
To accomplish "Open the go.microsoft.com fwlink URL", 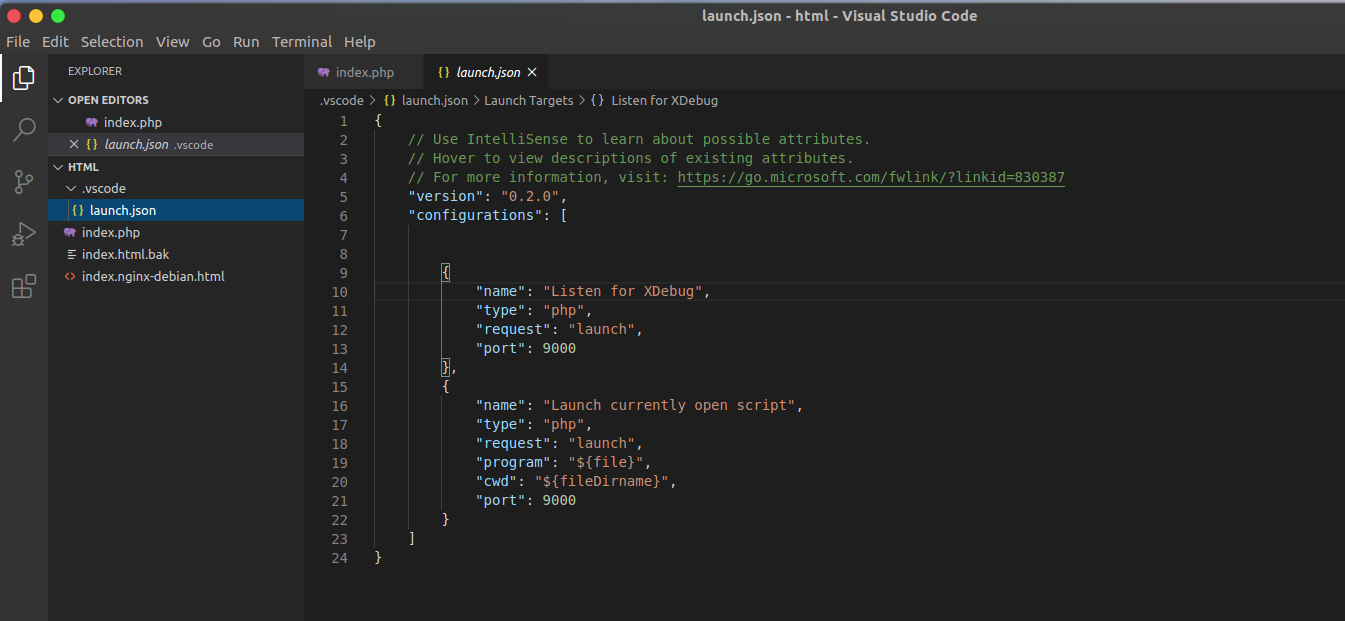I will point(871,177).
